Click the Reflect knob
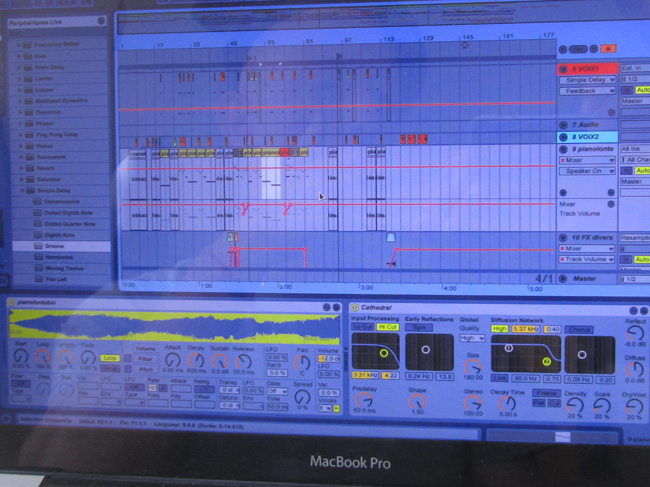This screenshot has height=487, width=650. tap(635, 333)
